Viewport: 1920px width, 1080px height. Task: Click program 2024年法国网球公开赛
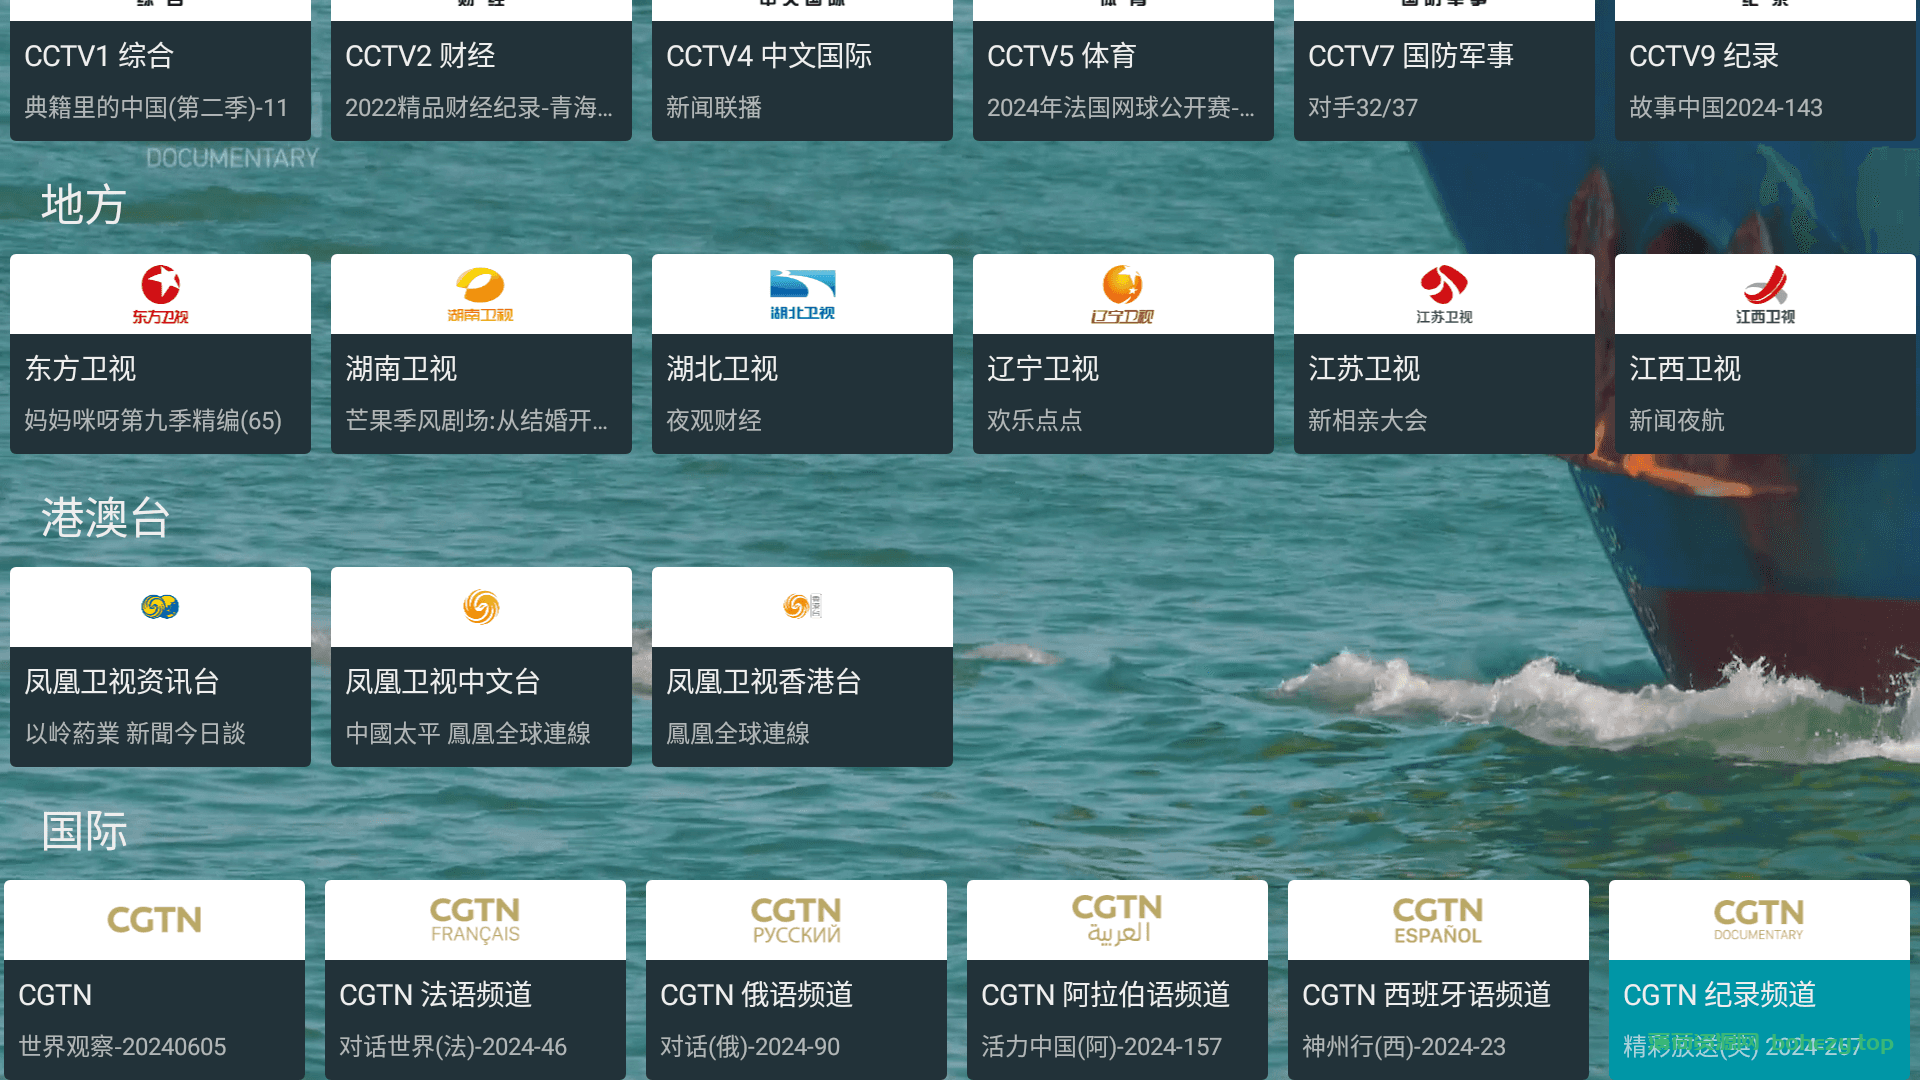click(x=1120, y=107)
